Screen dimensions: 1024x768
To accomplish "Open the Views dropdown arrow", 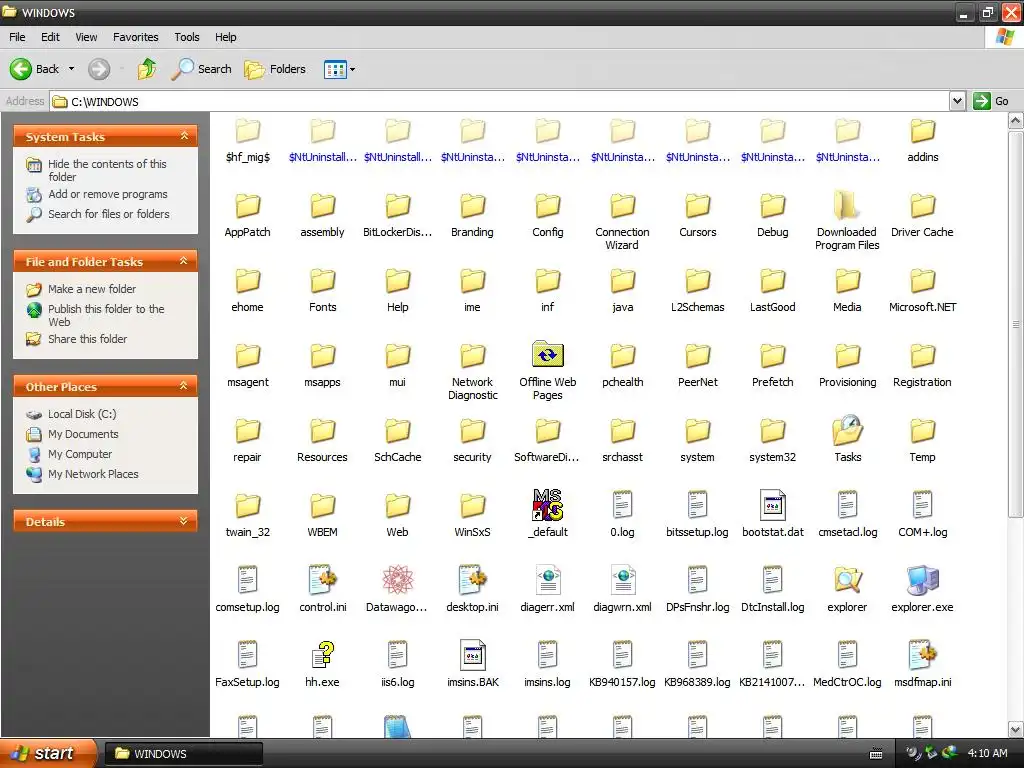I will click(353, 69).
